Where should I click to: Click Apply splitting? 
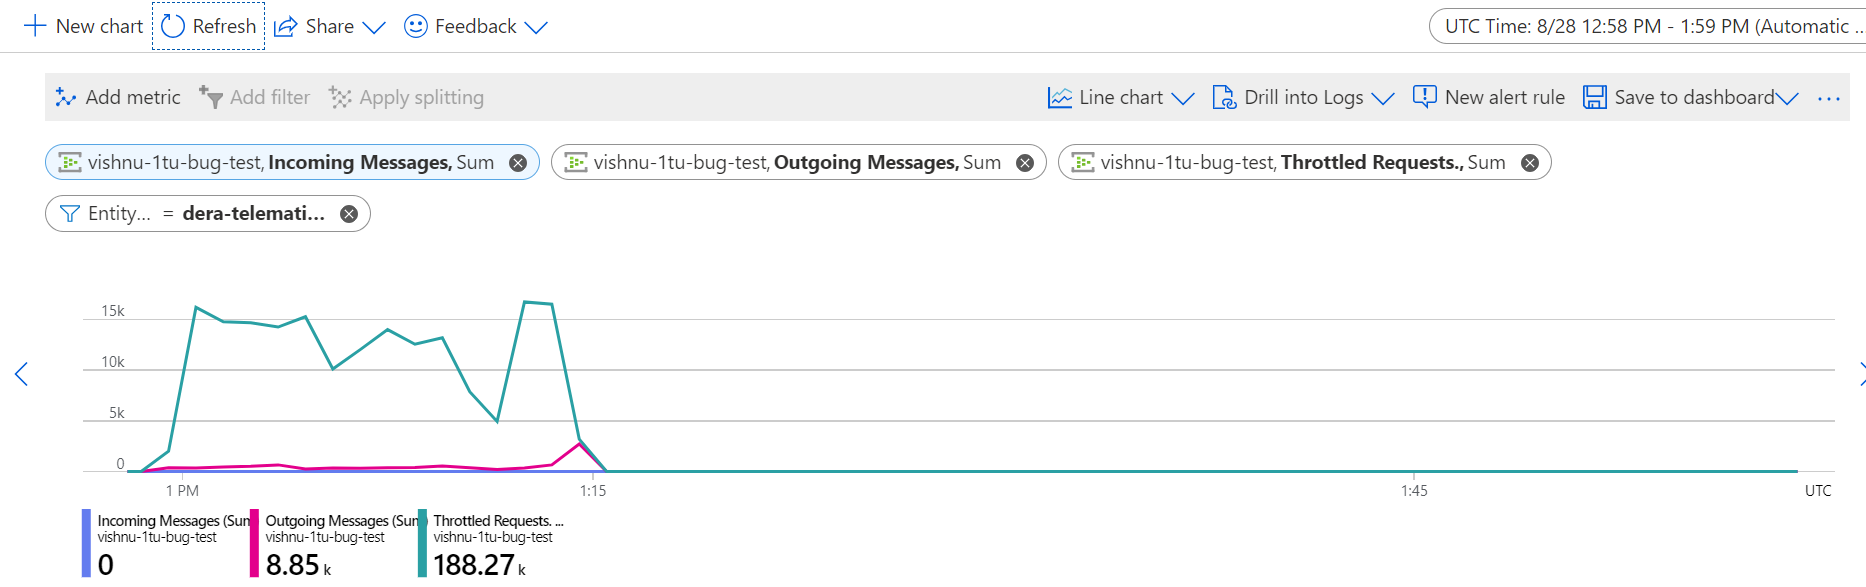tap(406, 97)
